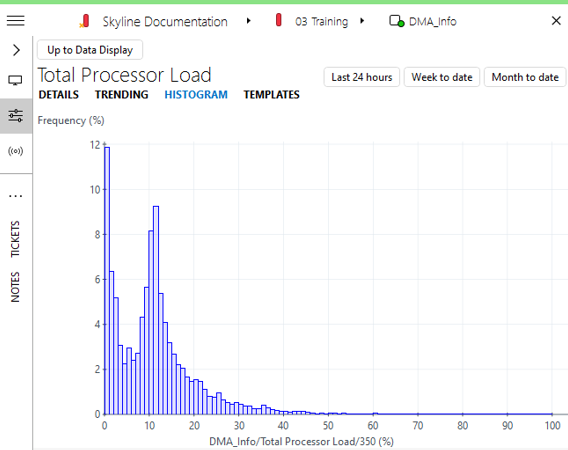Screen dimensions: 568x450
Task: Show Last 24 hours data
Action: tap(362, 77)
